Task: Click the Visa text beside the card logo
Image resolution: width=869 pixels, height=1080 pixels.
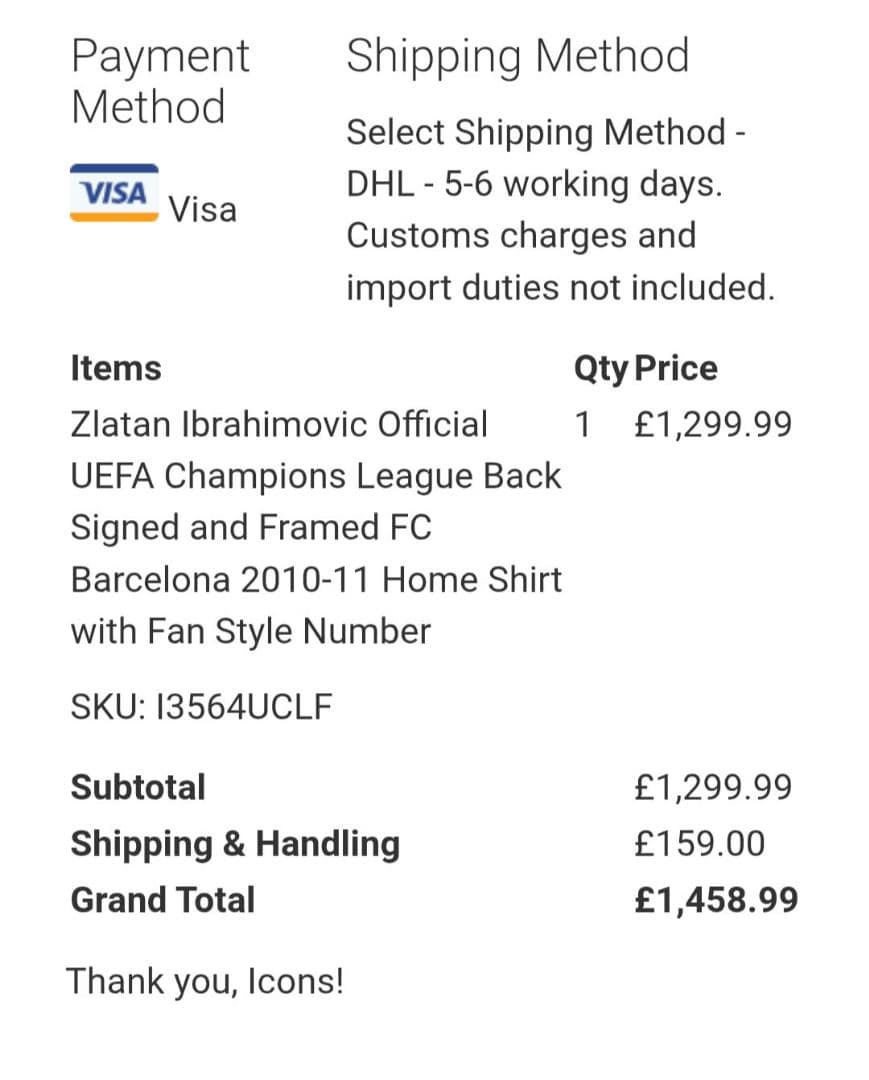Action: click(x=202, y=210)
